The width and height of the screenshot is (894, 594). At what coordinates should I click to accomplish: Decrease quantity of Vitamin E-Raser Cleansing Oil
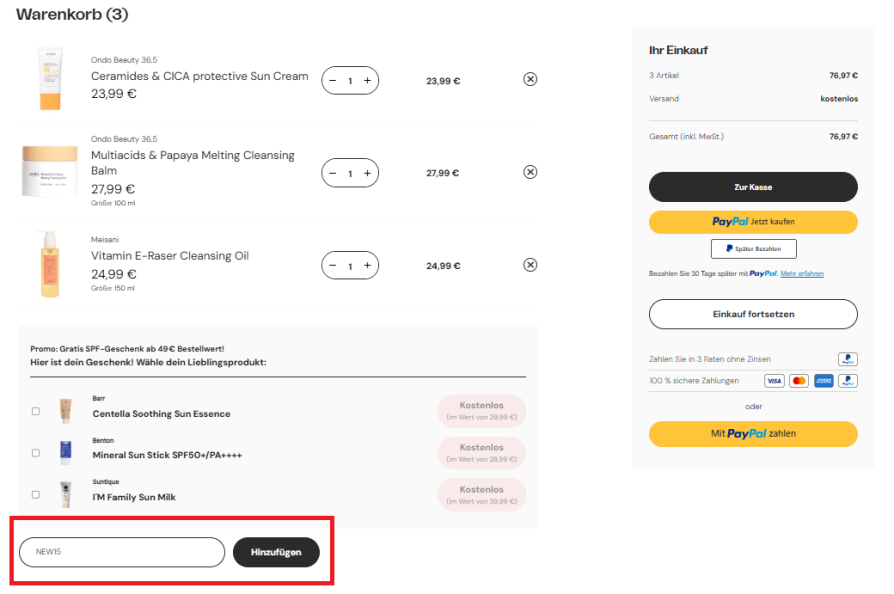pos(333,266)
